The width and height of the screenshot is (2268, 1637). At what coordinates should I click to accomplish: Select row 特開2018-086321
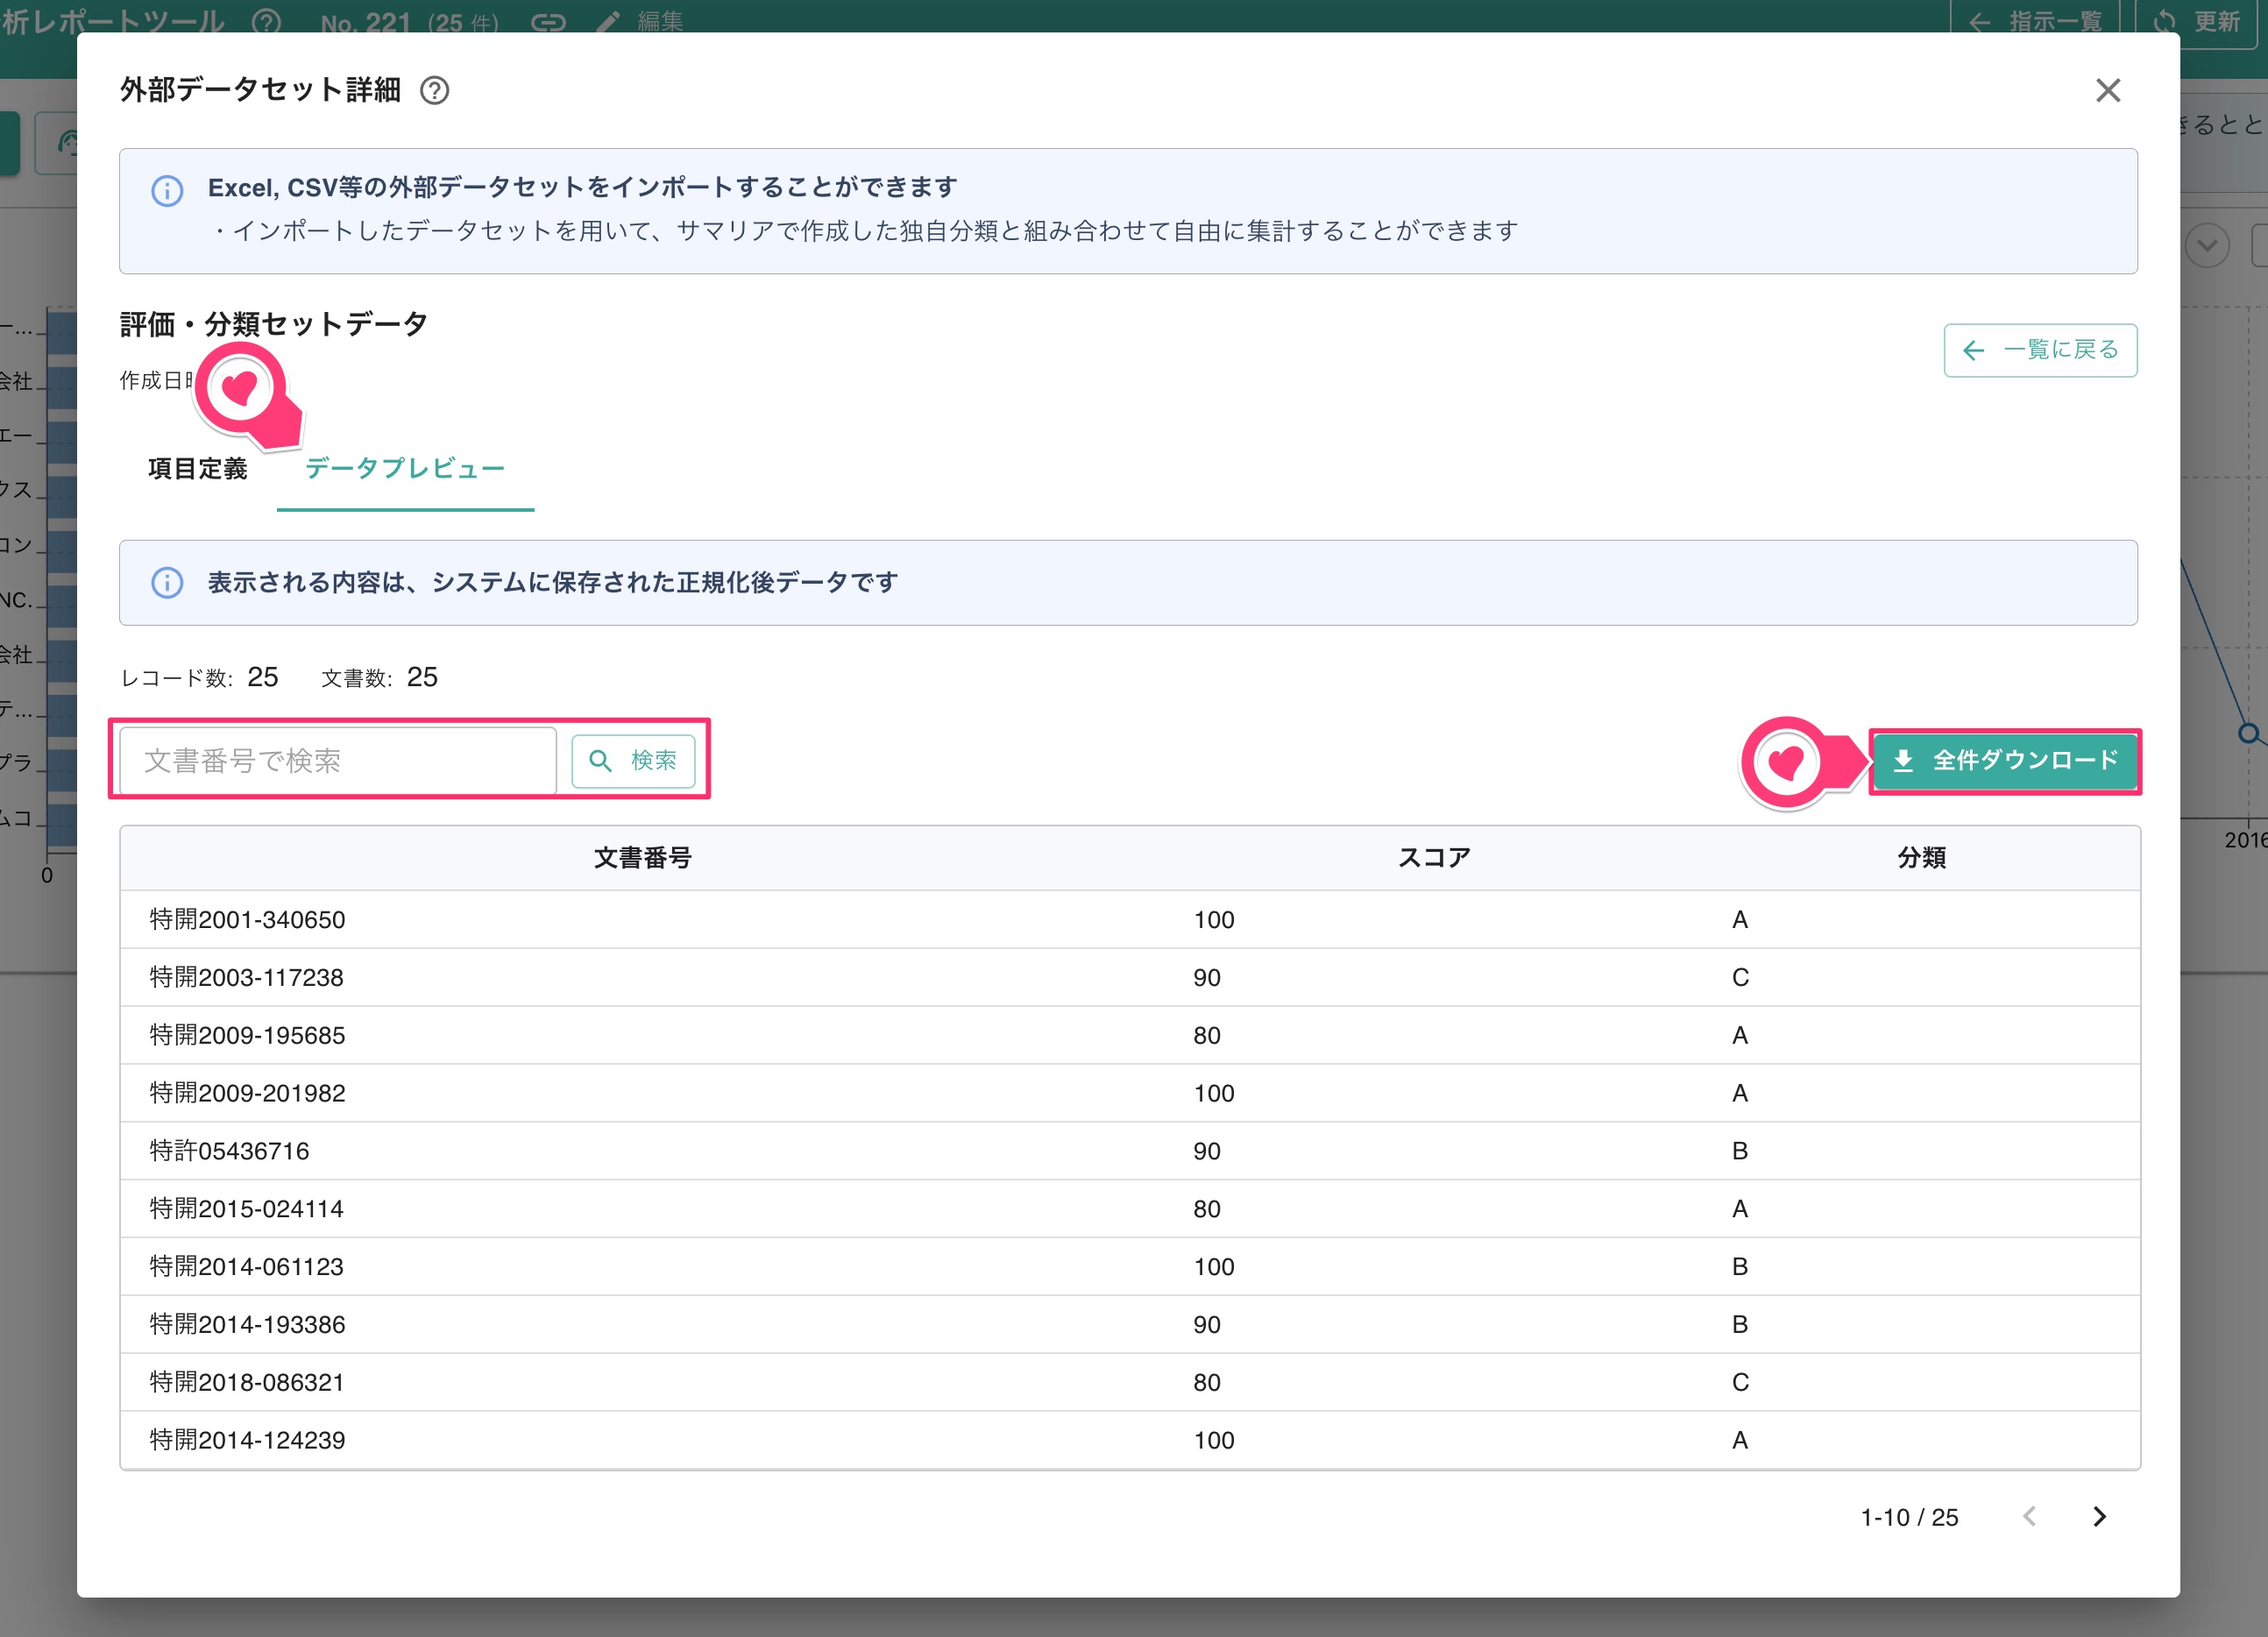click(1130, 1383)
